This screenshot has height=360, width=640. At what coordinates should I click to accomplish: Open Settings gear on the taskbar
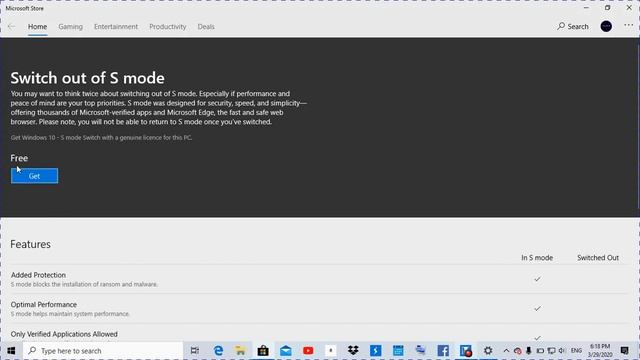pos(488,351)
